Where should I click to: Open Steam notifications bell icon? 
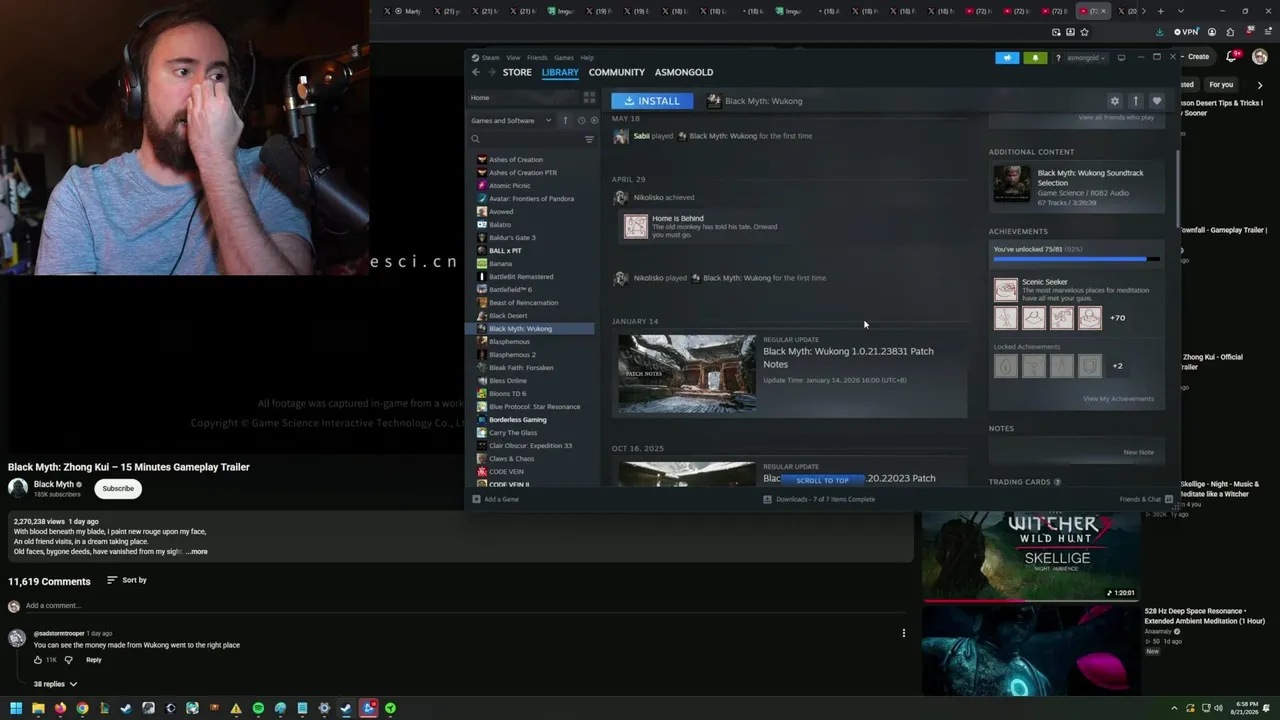[x=1035, y=58]
